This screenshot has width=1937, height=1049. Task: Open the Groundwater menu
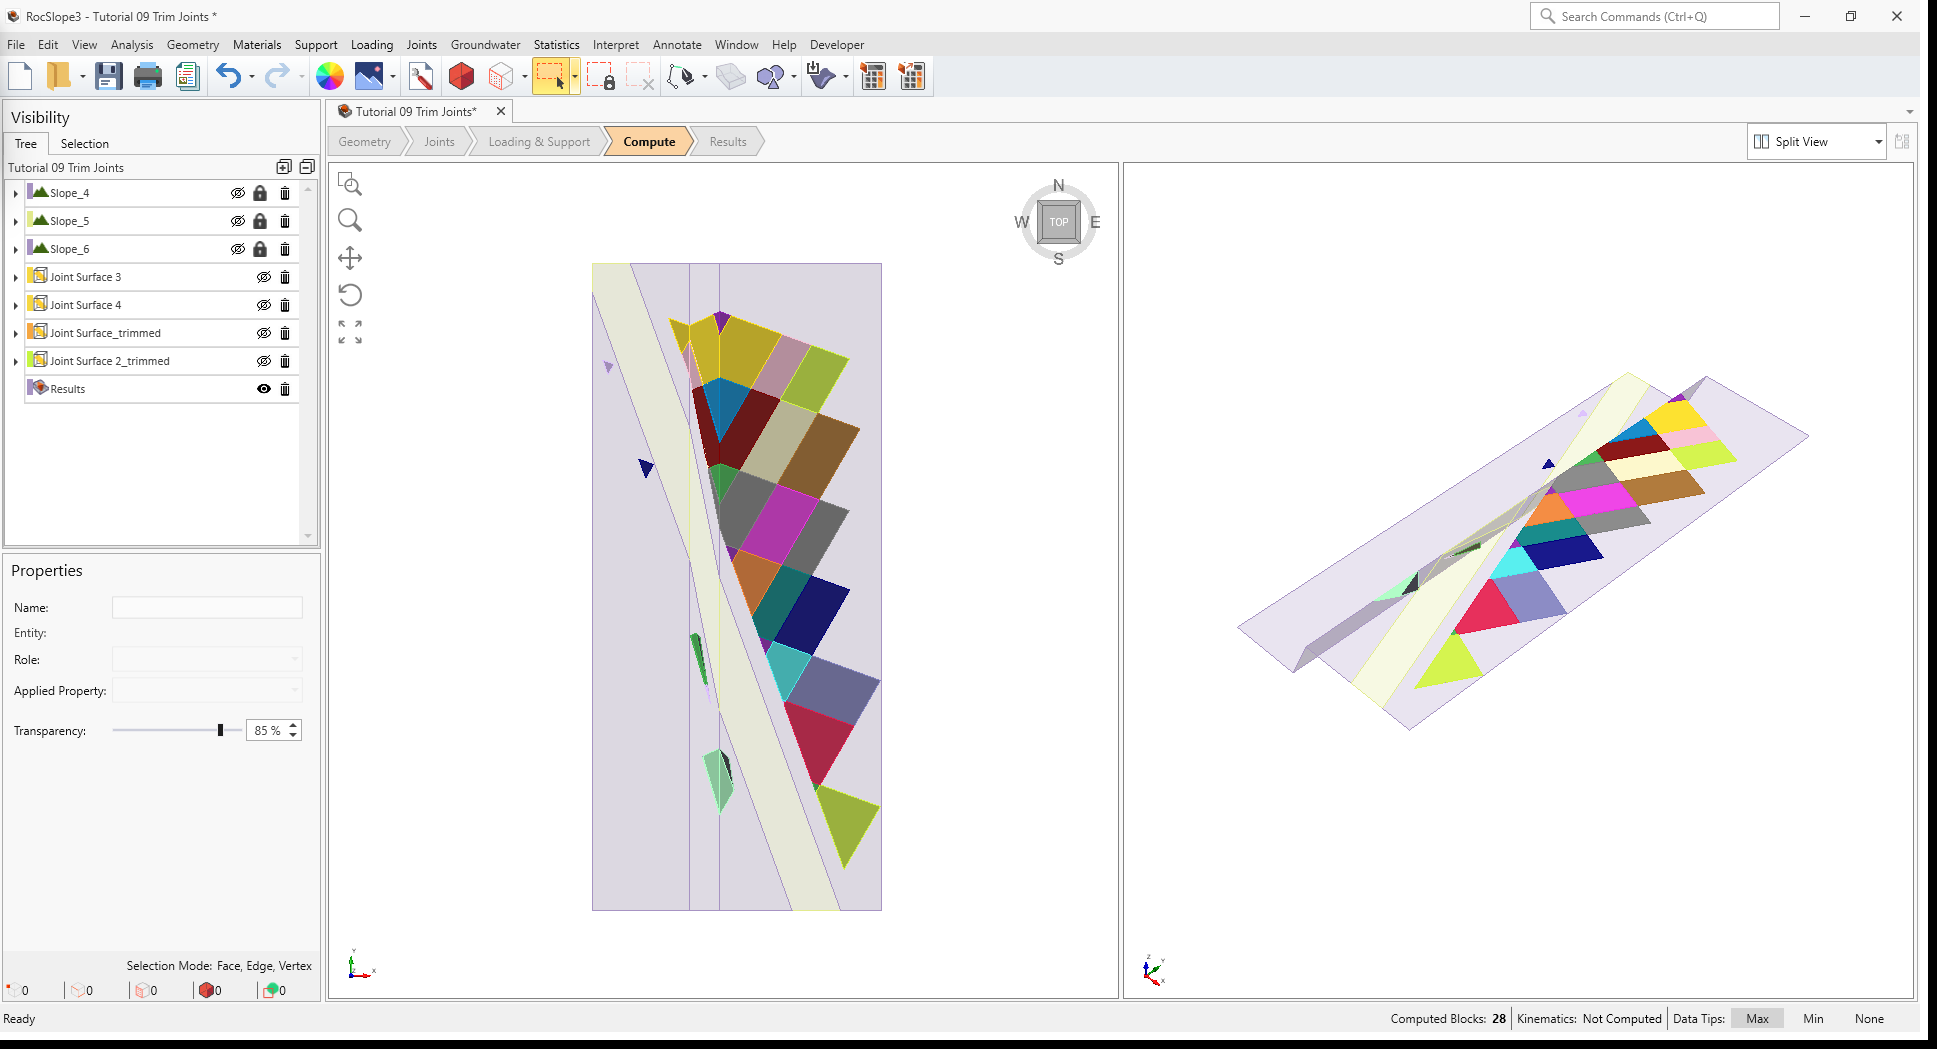tap(485, 45)
